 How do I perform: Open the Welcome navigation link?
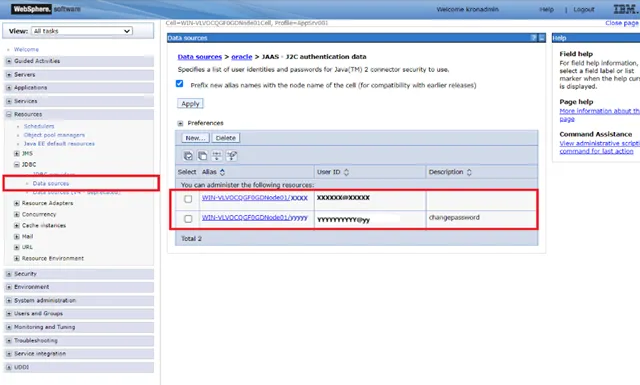[x=26, y=49]
